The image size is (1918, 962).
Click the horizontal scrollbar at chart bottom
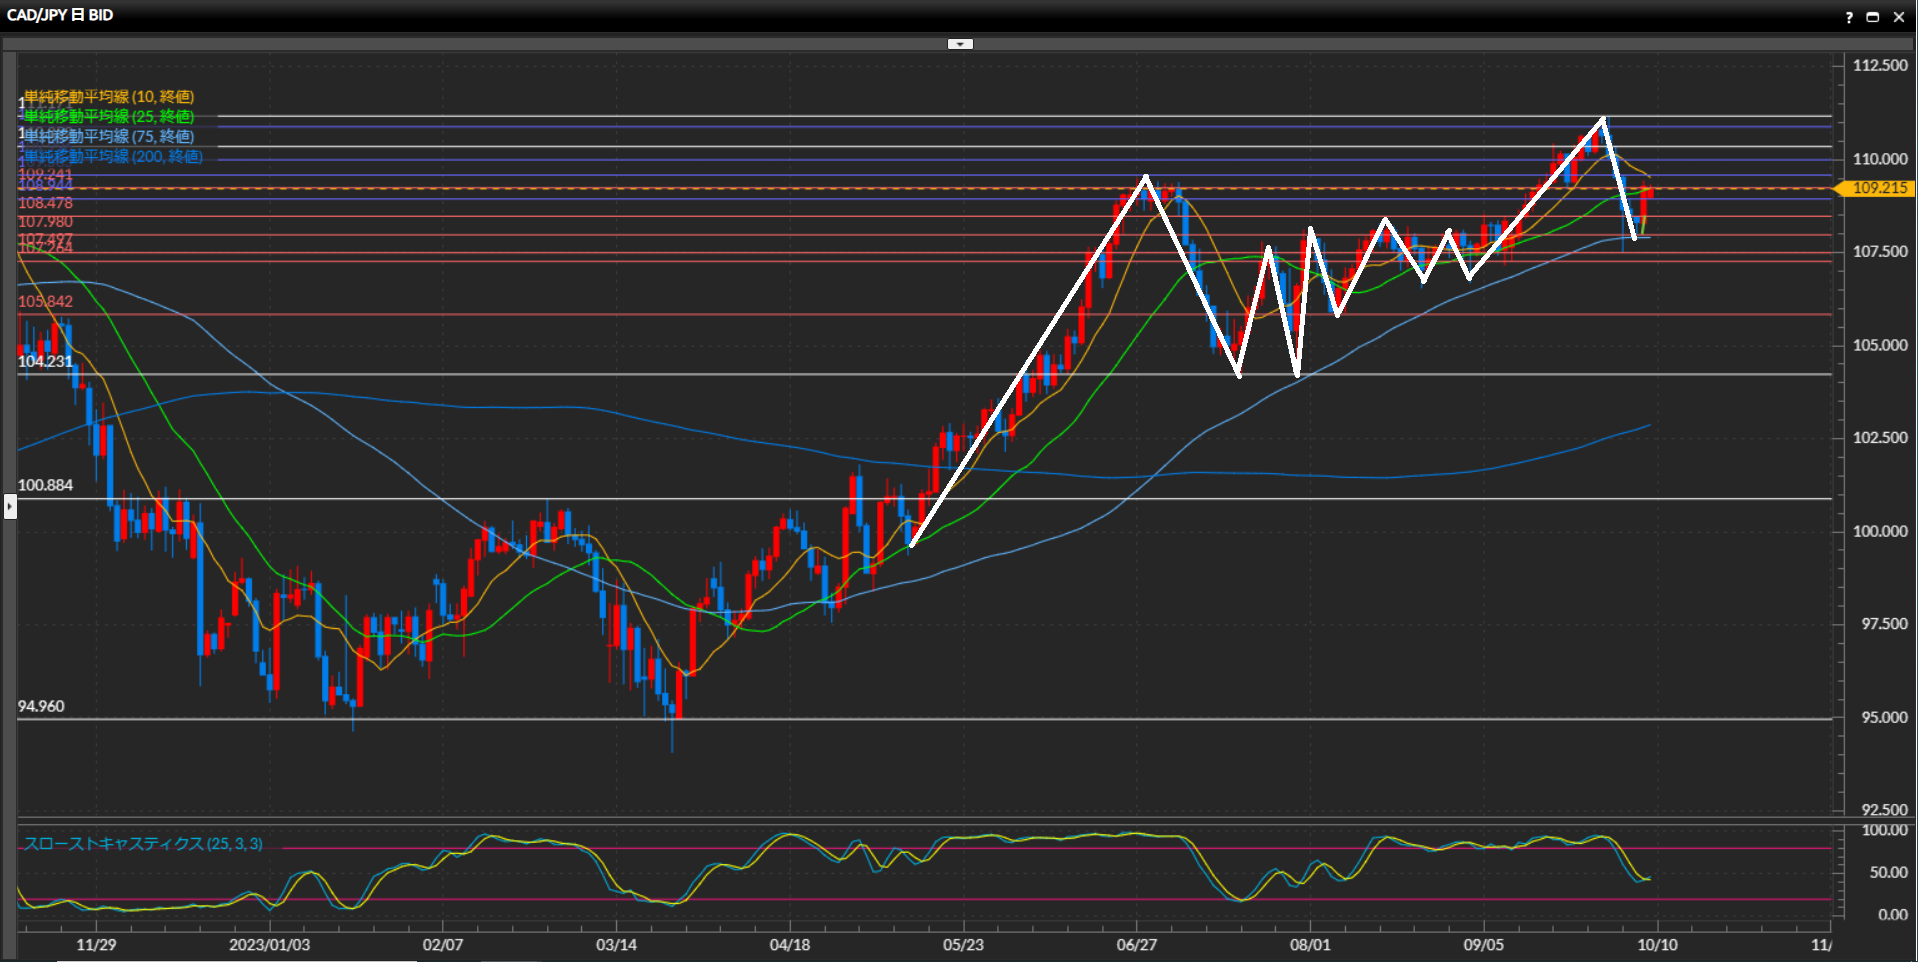coord(236,959)
